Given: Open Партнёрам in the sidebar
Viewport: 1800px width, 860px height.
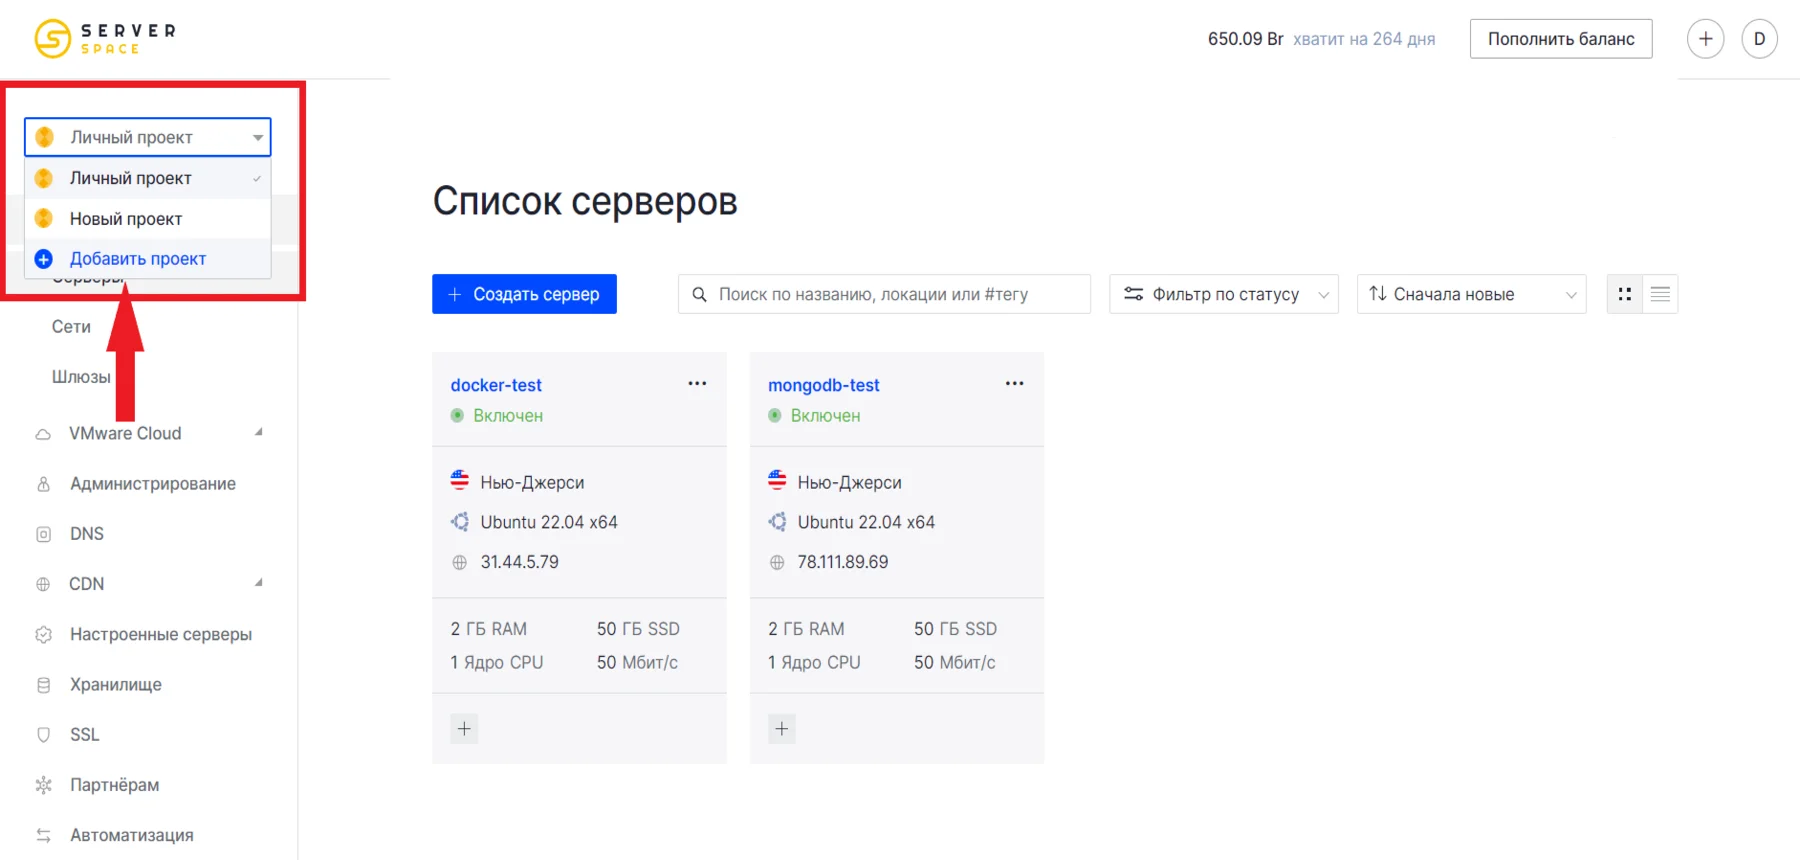Looking at the screenshot, I should [115, 785].
